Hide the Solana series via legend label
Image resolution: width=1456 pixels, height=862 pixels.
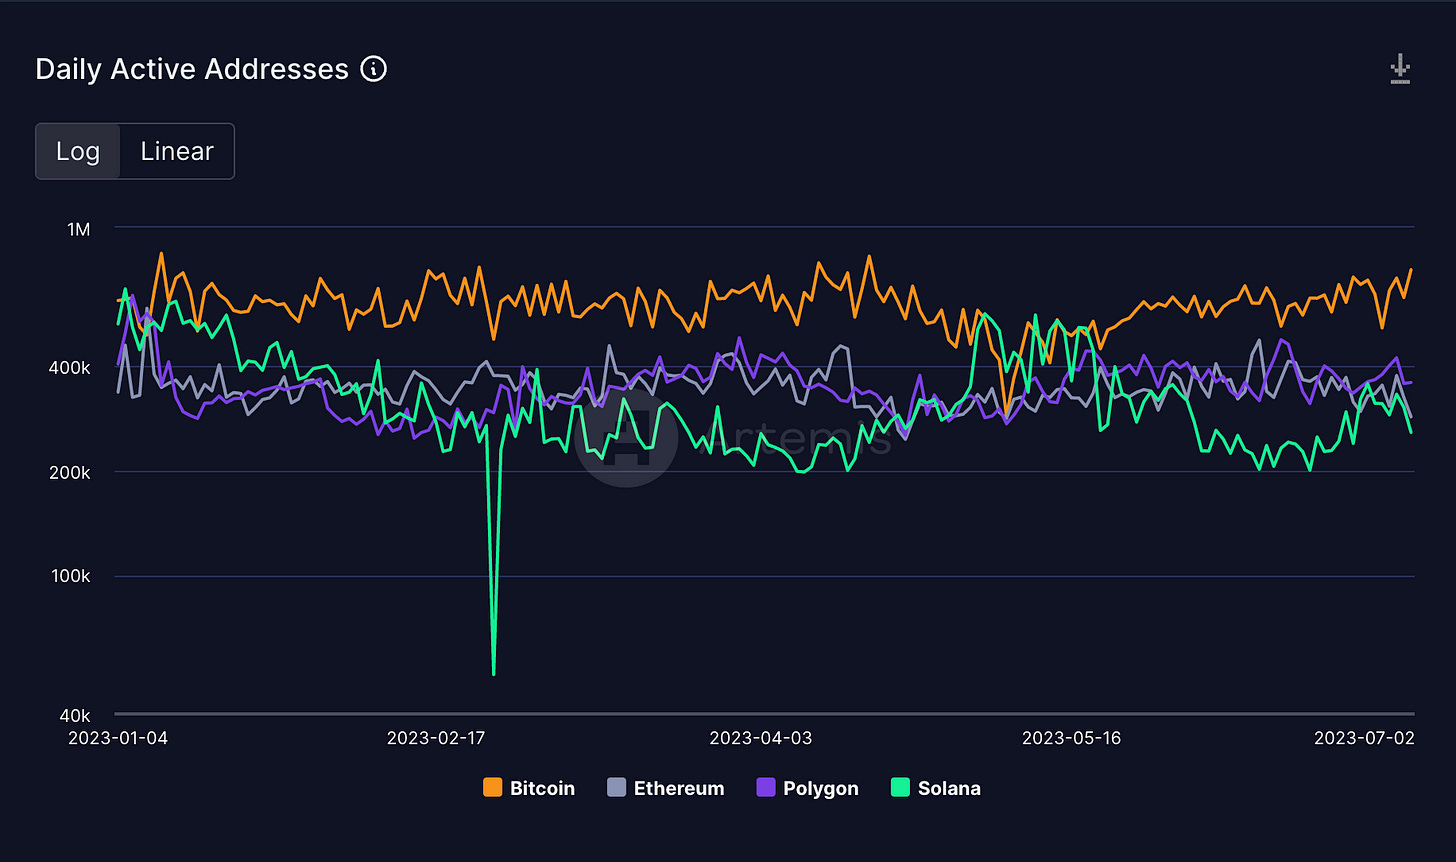948,788
